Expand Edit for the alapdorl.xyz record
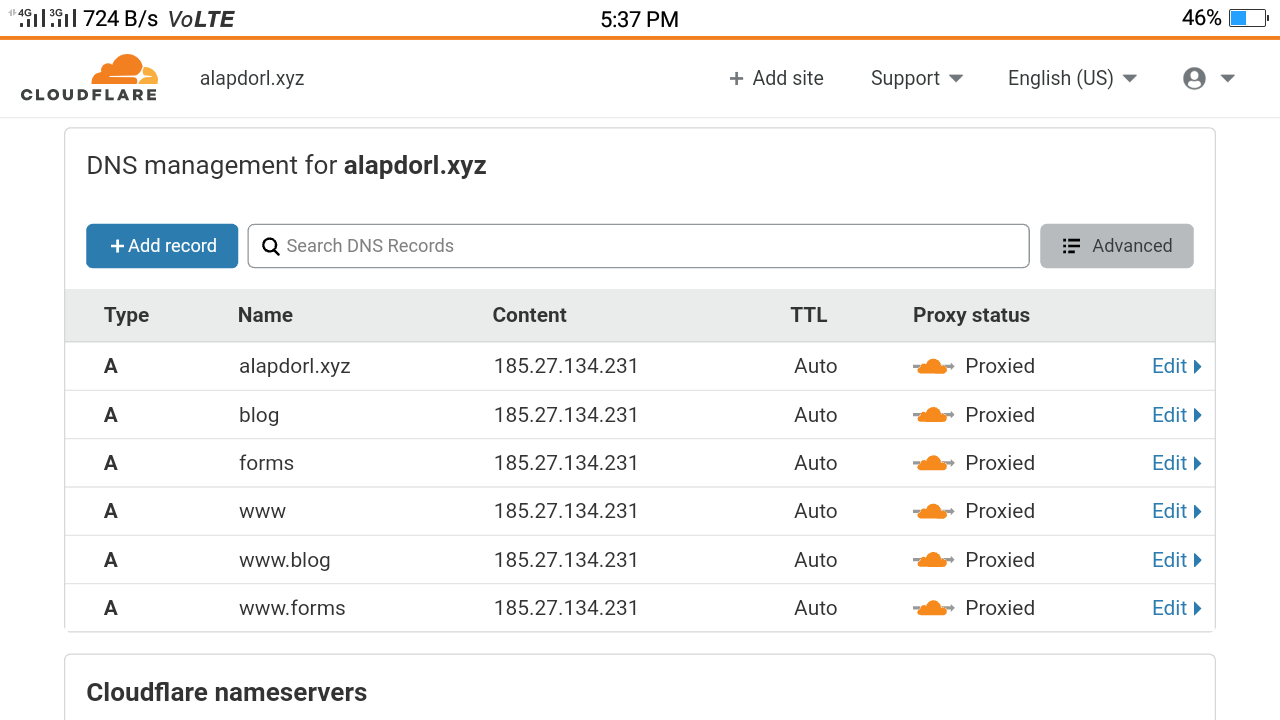 (x=1176, y=367)
